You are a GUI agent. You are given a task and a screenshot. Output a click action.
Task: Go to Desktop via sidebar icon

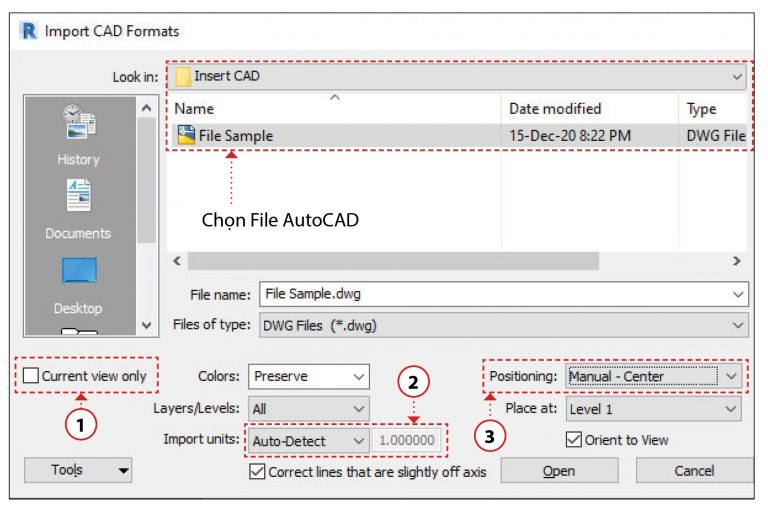[x=78, y=271]
